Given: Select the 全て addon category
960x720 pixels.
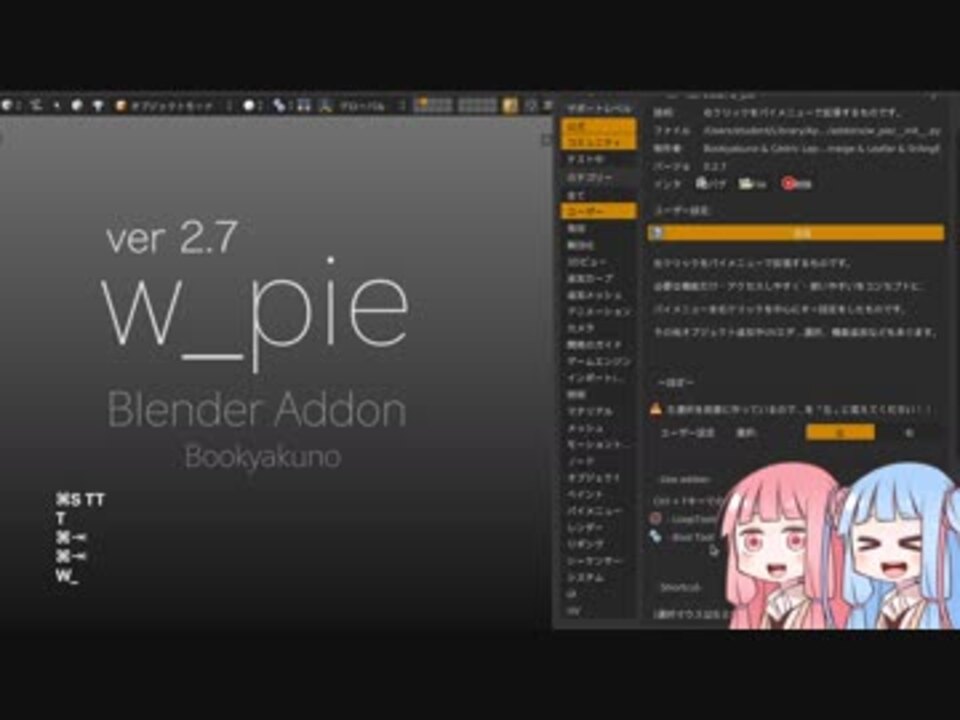Looking at the screenshot, I should pos(598,195).
